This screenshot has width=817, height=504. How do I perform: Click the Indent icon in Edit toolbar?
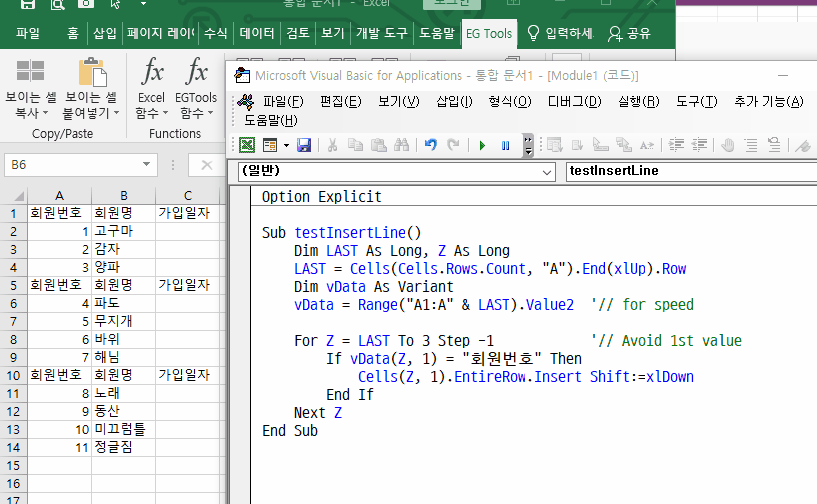coord(676,145)
